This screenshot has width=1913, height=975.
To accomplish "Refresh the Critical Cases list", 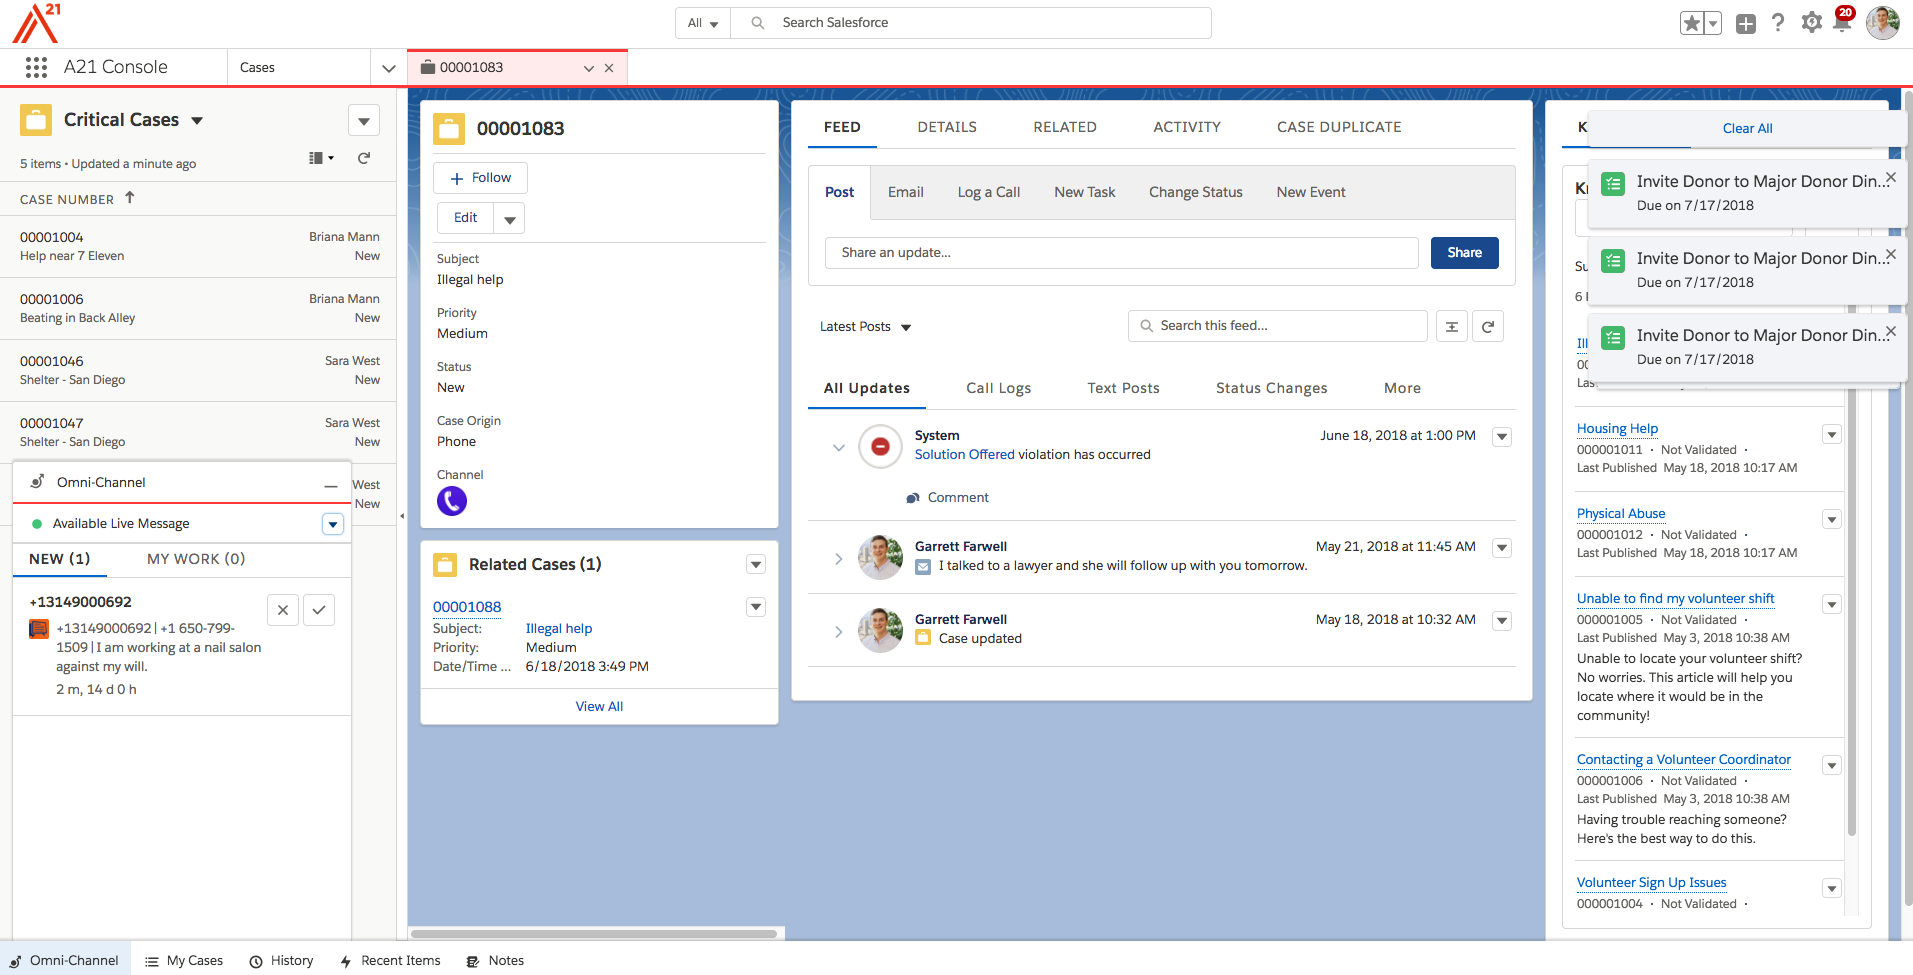I will click(x=364, y=158).
